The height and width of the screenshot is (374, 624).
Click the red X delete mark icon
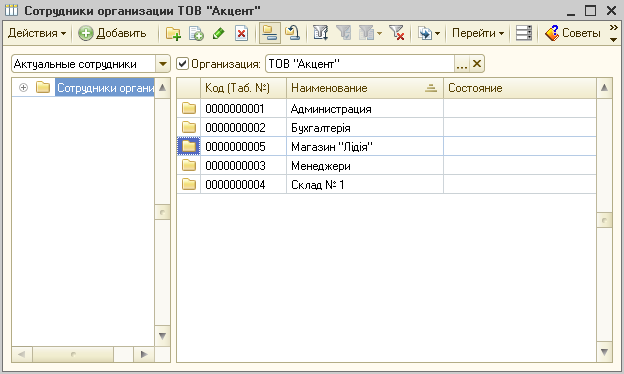[x=241, y=33]
